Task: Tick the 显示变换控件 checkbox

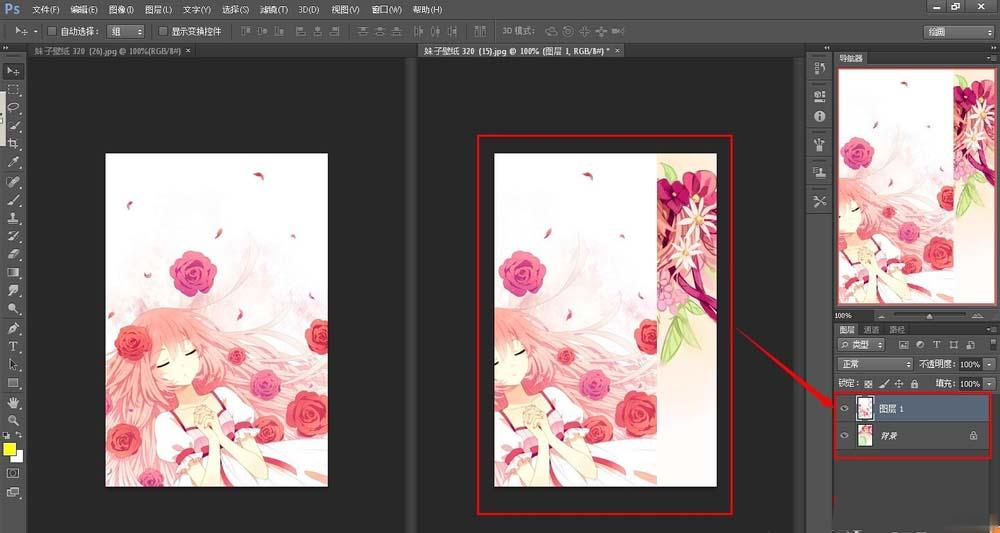Action: tap(163, 32)
